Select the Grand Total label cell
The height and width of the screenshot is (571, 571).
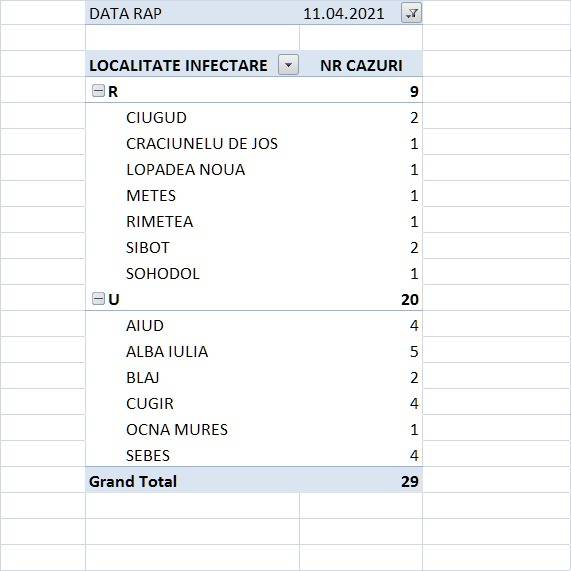[192, 481]
